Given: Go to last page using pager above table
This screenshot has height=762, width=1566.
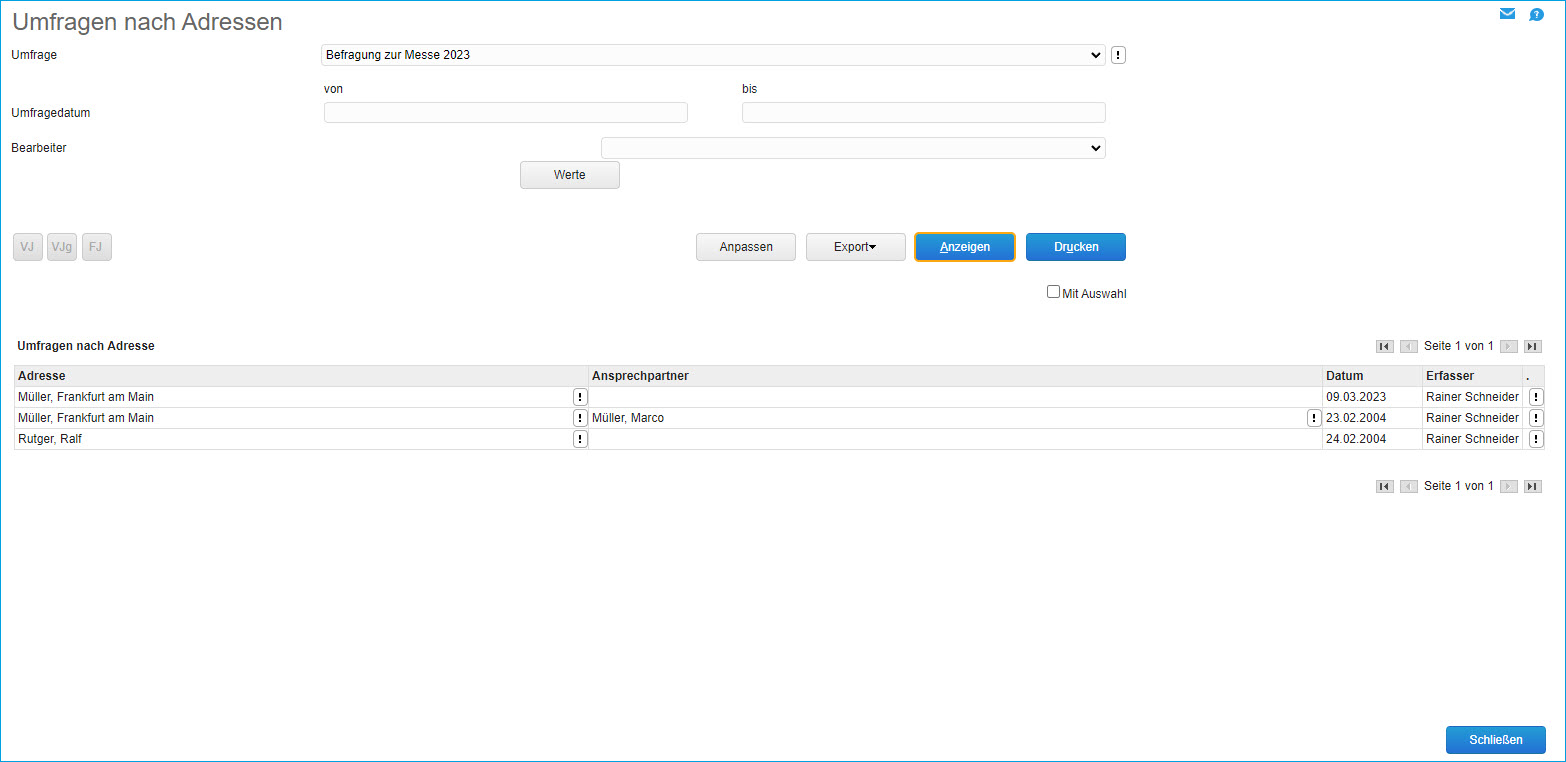Looking at the screenshot, I should point(1533,346).
